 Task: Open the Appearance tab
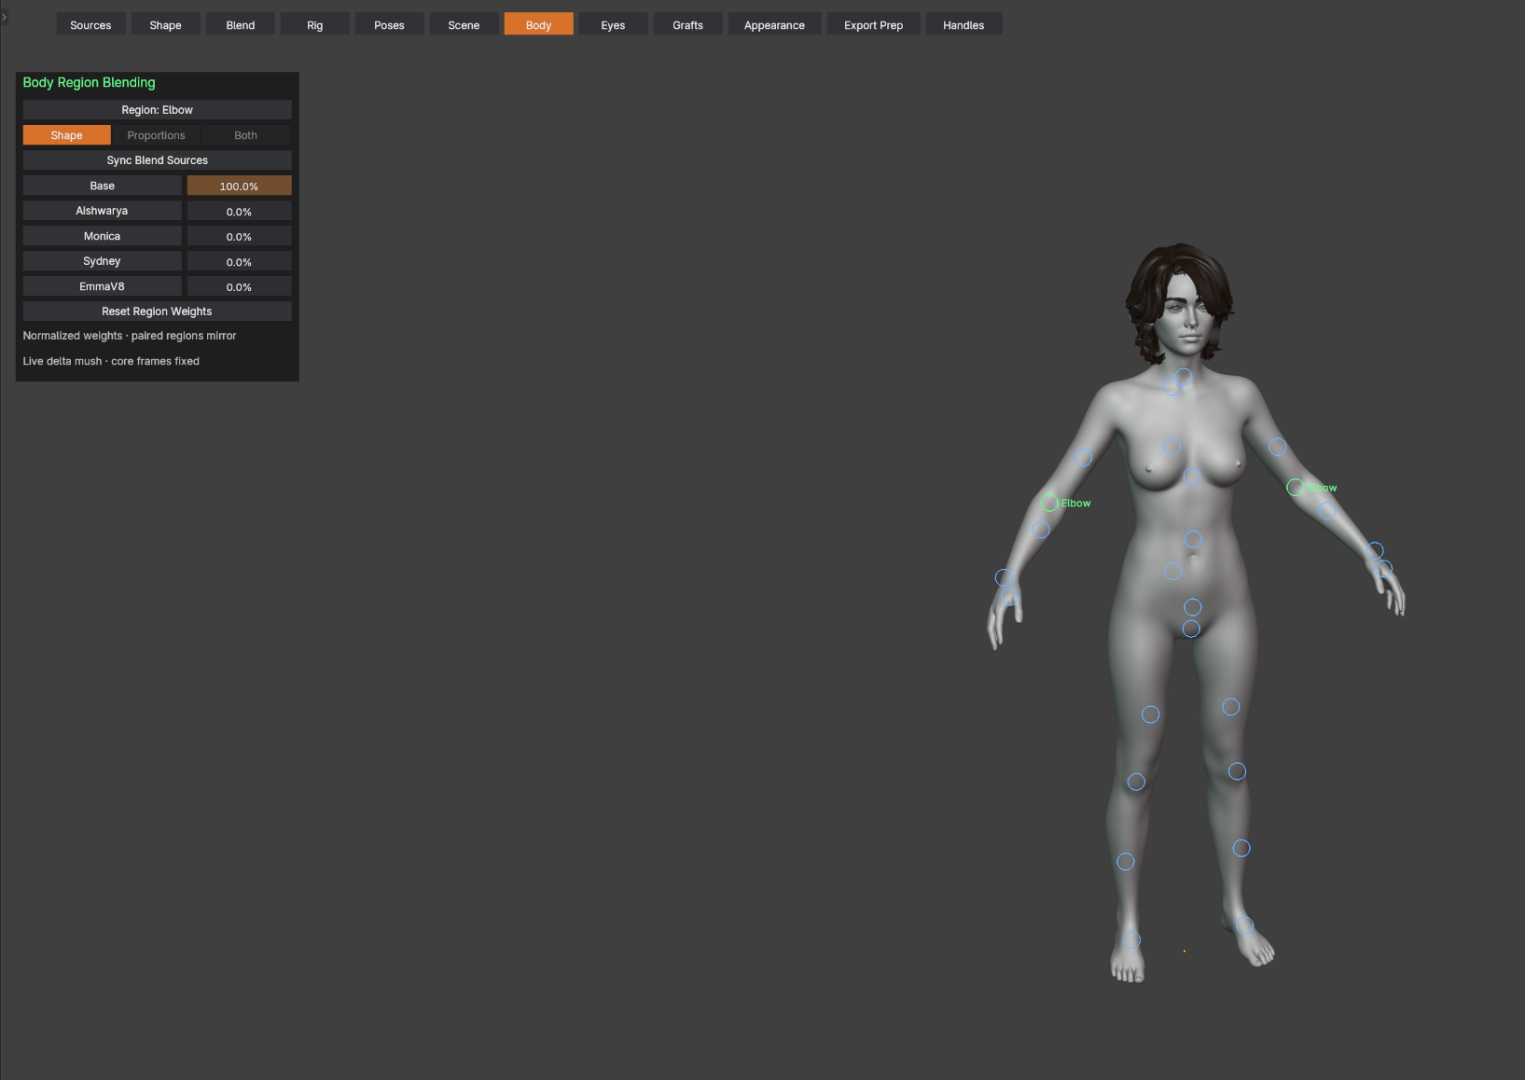coord(774,25)
